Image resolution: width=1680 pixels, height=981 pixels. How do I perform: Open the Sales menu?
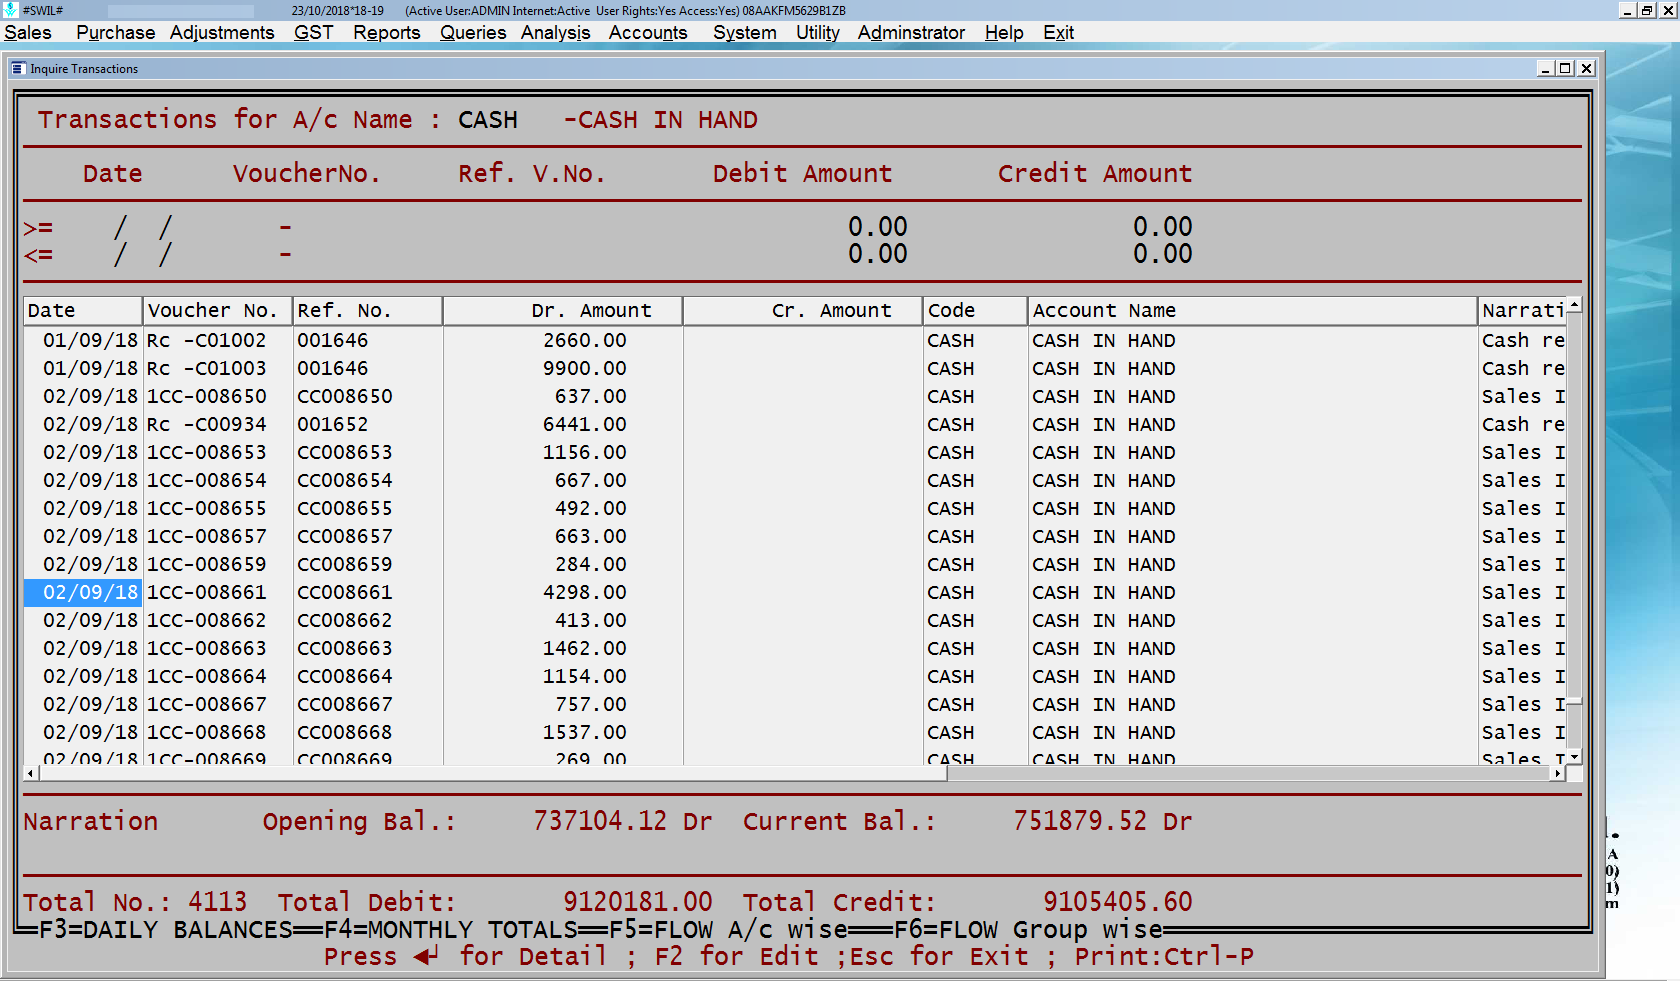pyautogui.click(x=28, y=32)
